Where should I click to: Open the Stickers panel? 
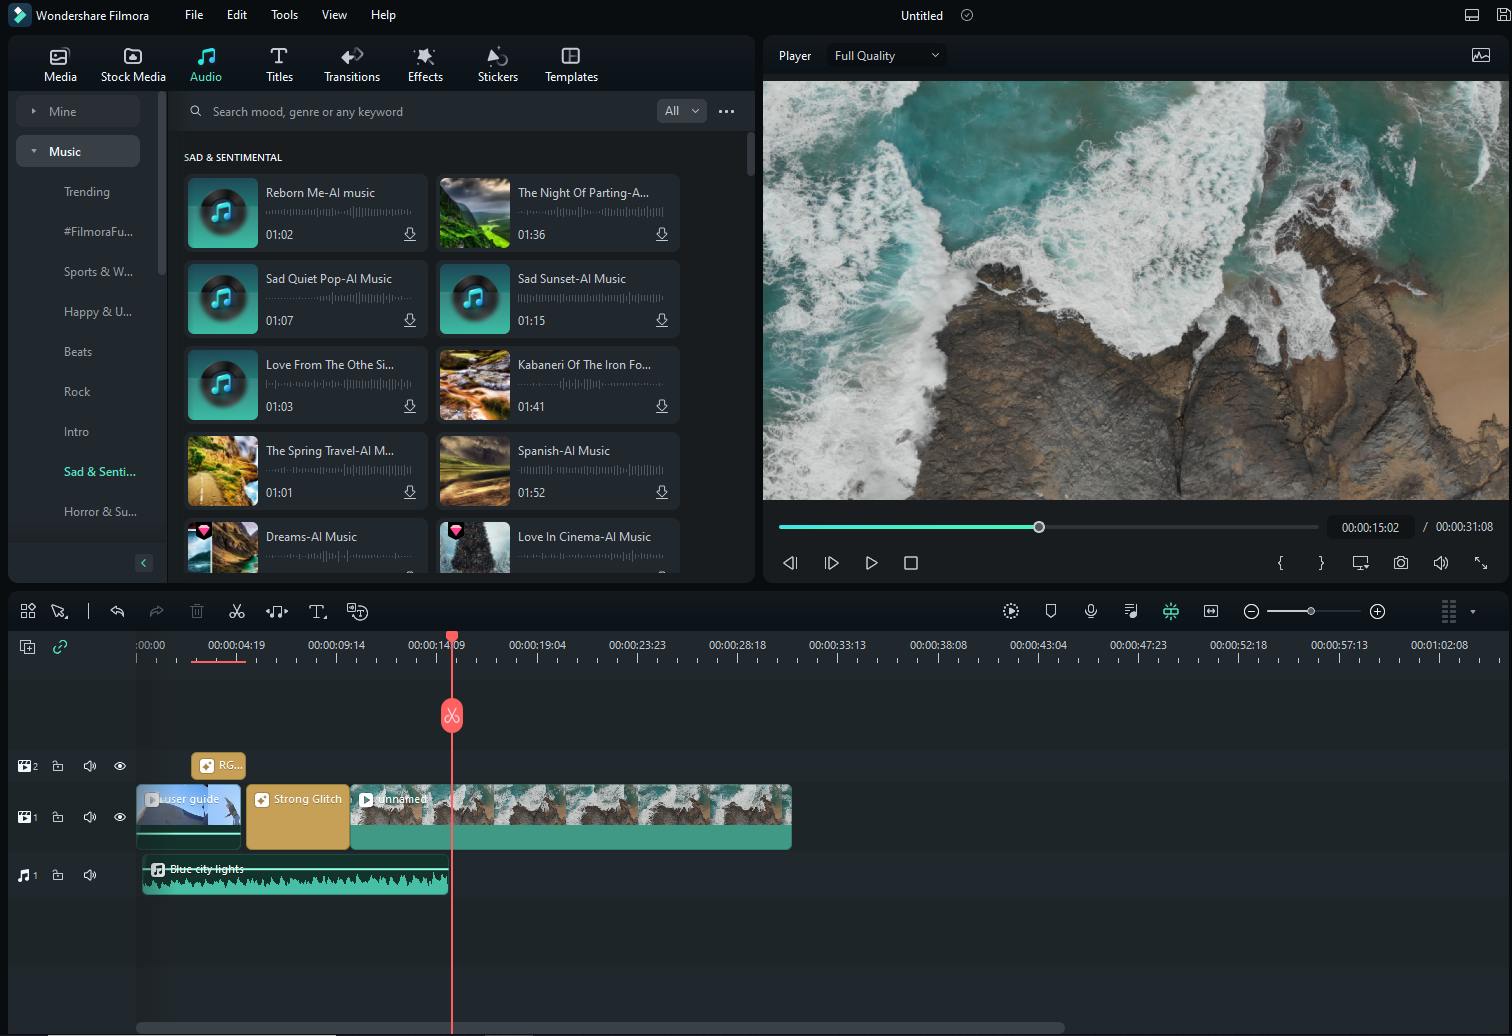point(497,65)
